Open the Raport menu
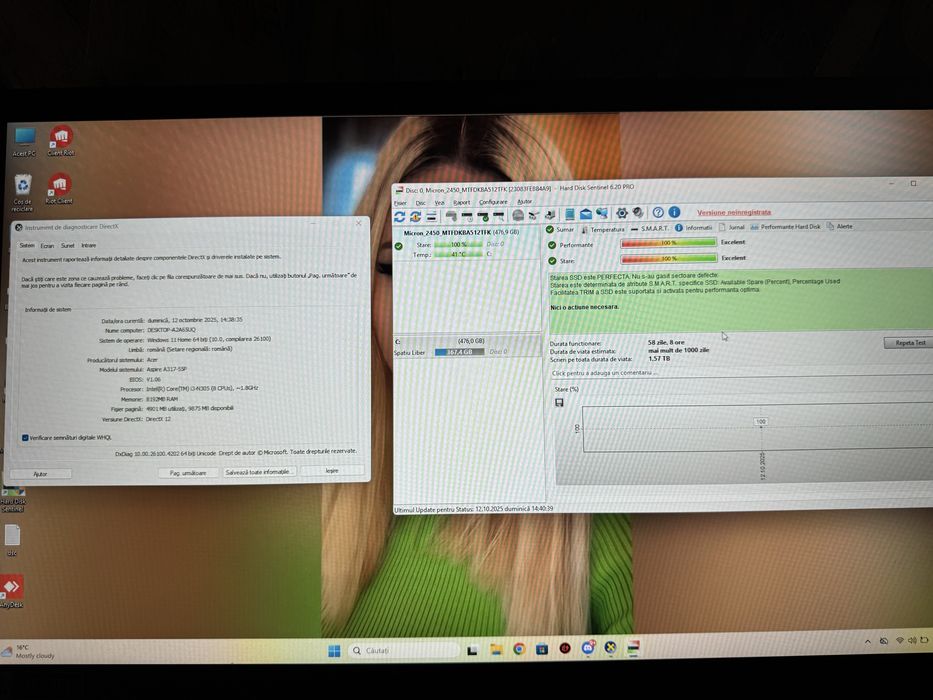The width and height of the screenshot is (933, 700). tap(461, 202)
